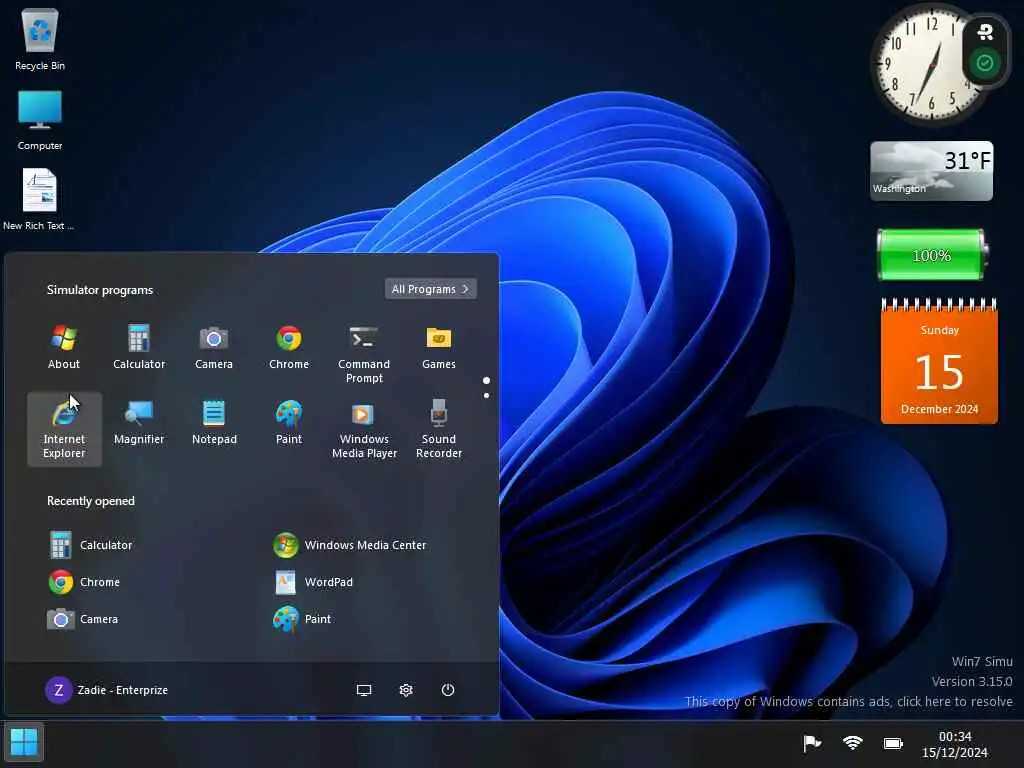Click the battery icon in system tray
This screenshot has height=768, width=1024.
tap(893, 743)
